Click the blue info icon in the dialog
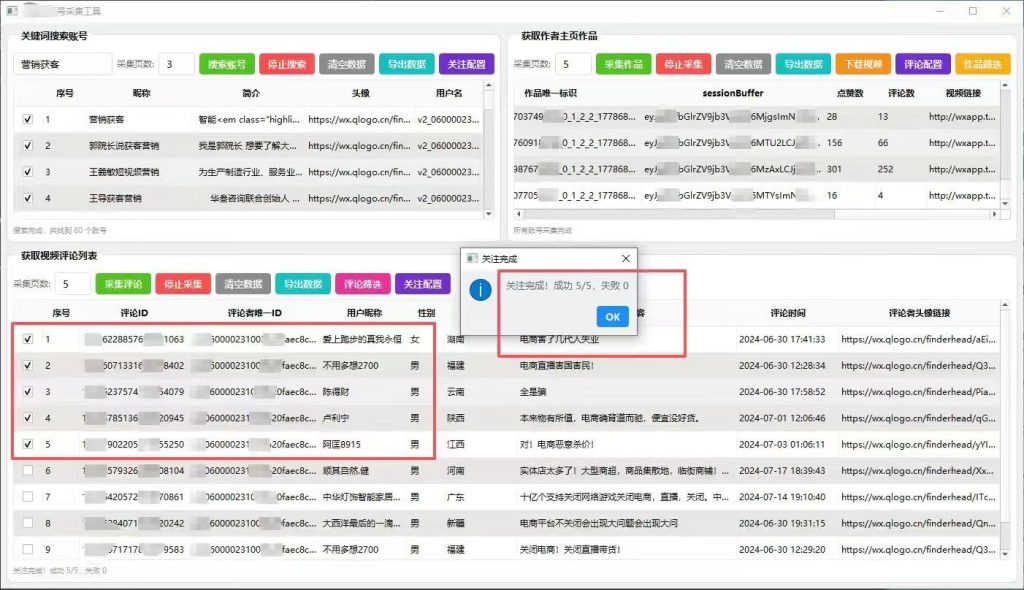 481,289
